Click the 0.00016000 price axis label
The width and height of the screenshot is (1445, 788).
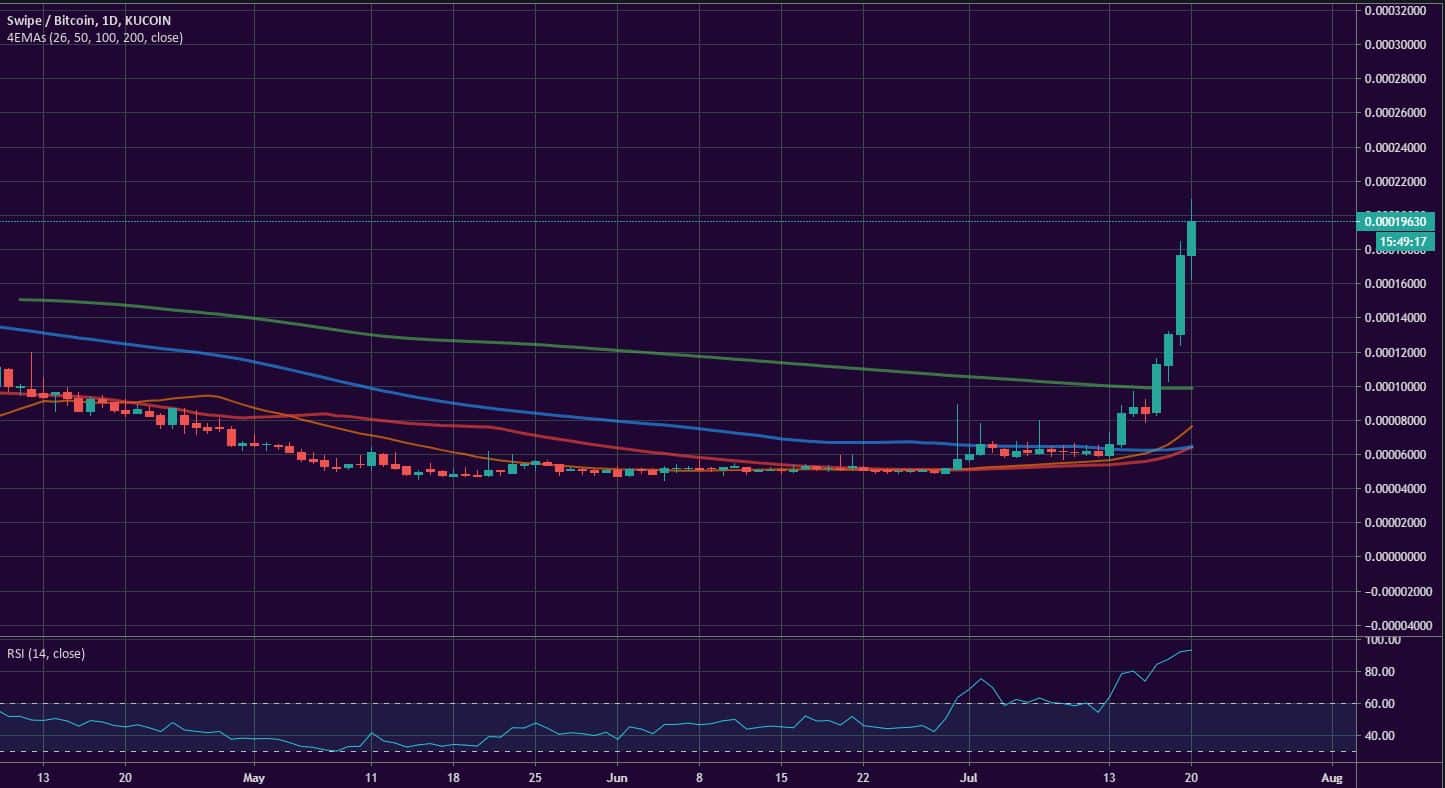click(1396, 284)
